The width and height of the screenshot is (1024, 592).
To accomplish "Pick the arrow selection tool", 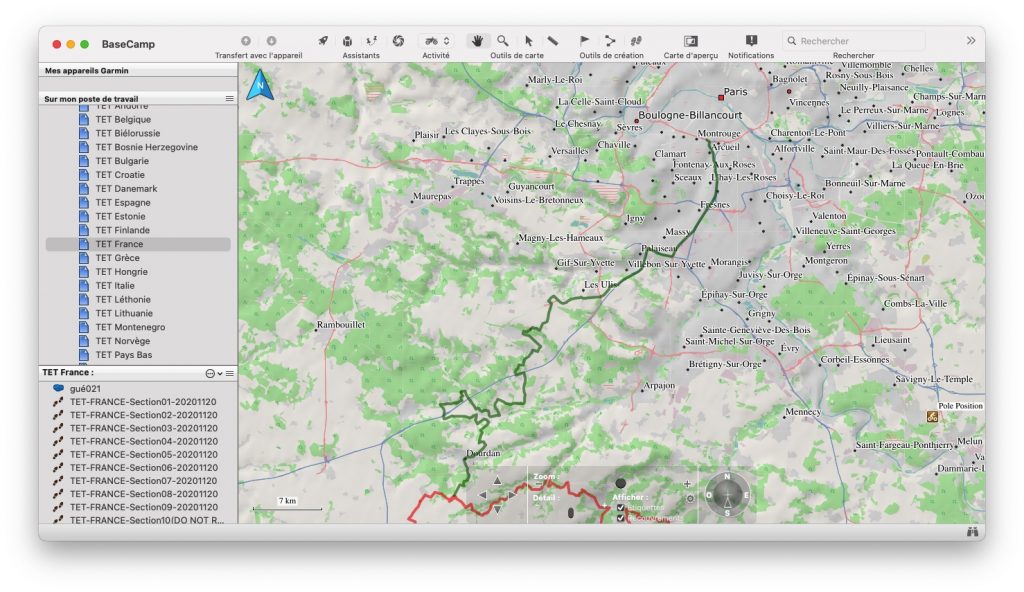I will pyautogui.click(x=529, y=40).
